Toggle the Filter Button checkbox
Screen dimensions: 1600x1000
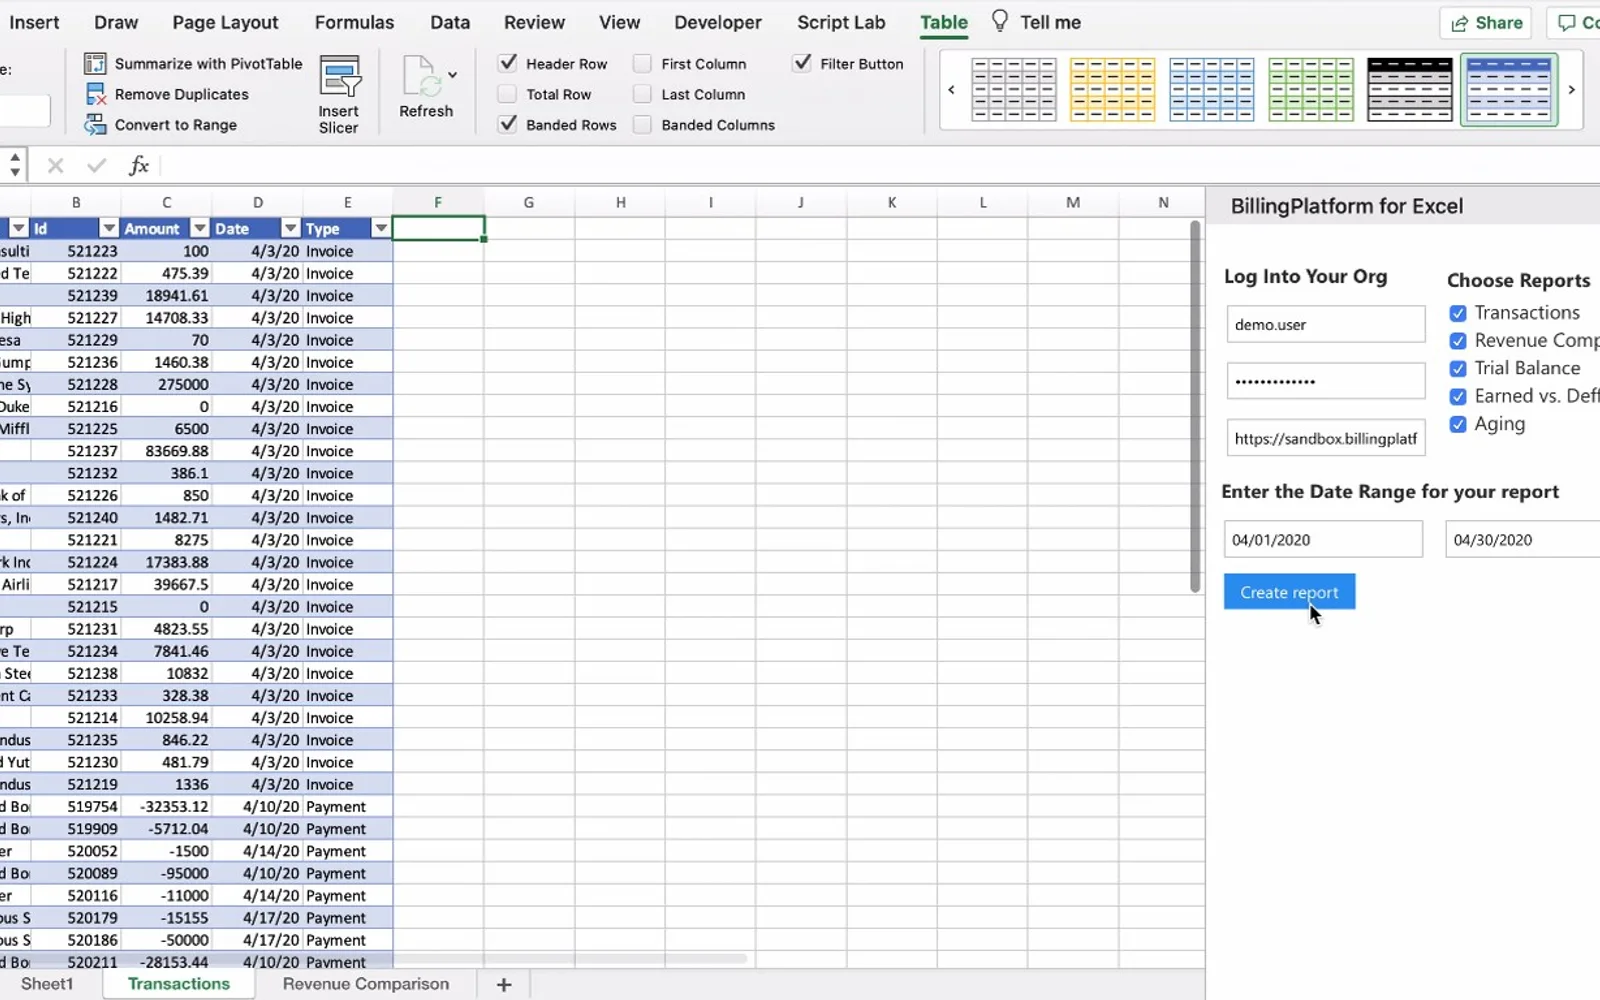click(x=802, y=63)
